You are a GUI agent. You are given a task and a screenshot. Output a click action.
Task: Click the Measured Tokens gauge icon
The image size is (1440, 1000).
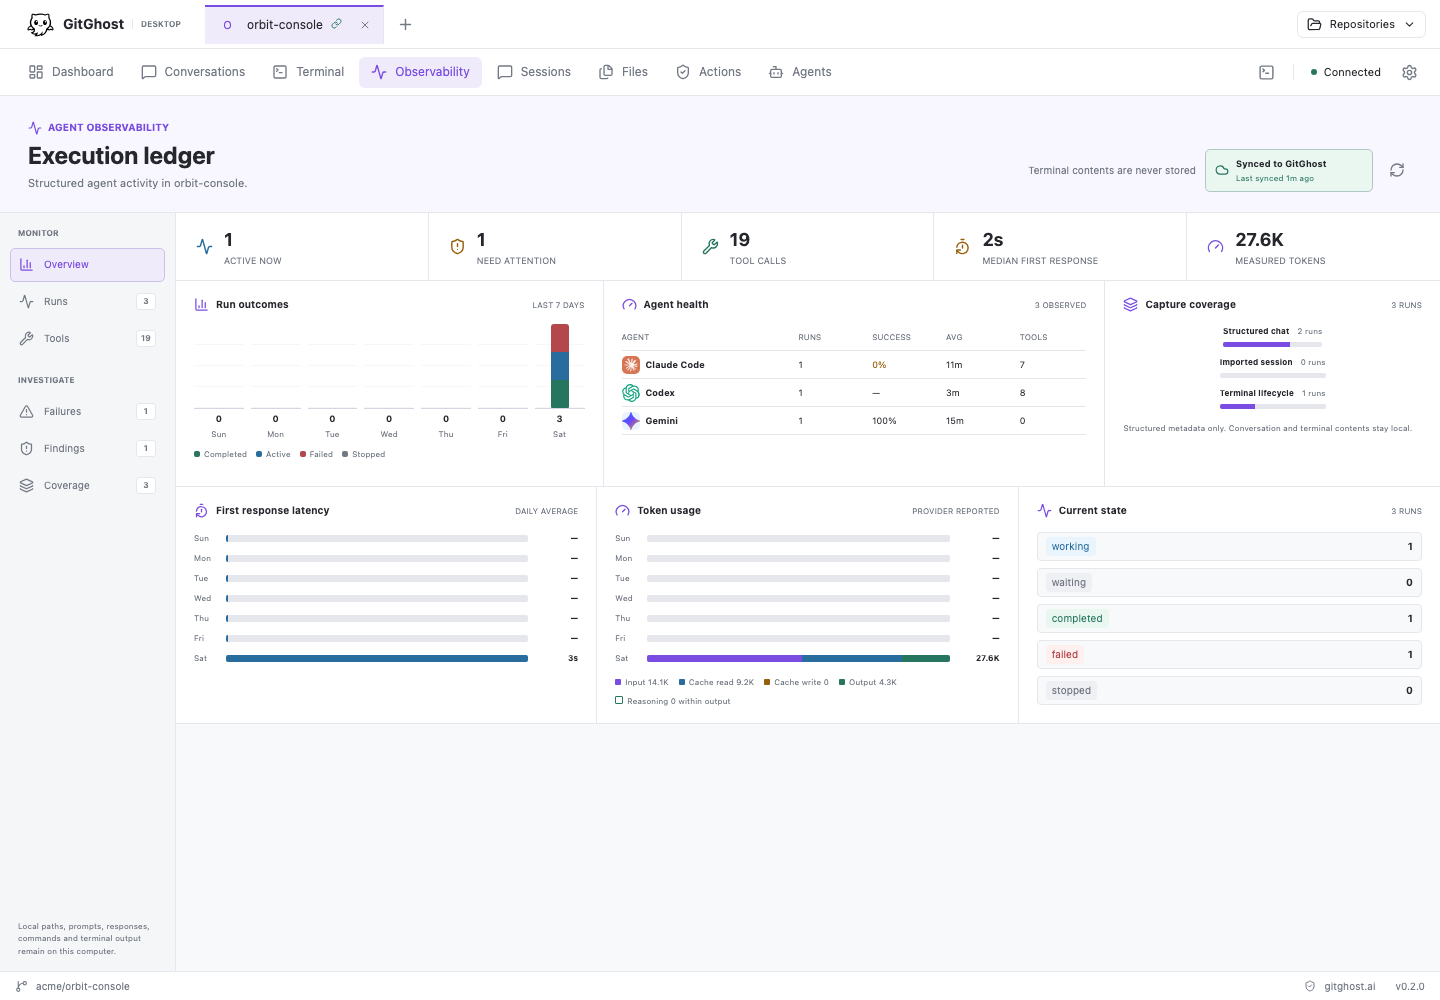click(x=1215, y=246)
